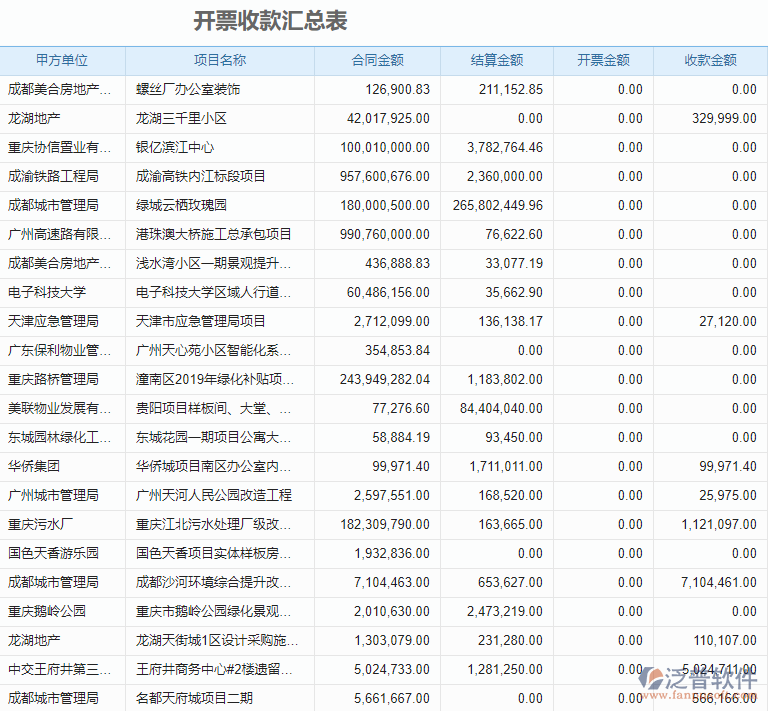Select the 电子科技大学 client cell
The image size is (768, 711).
47,293
